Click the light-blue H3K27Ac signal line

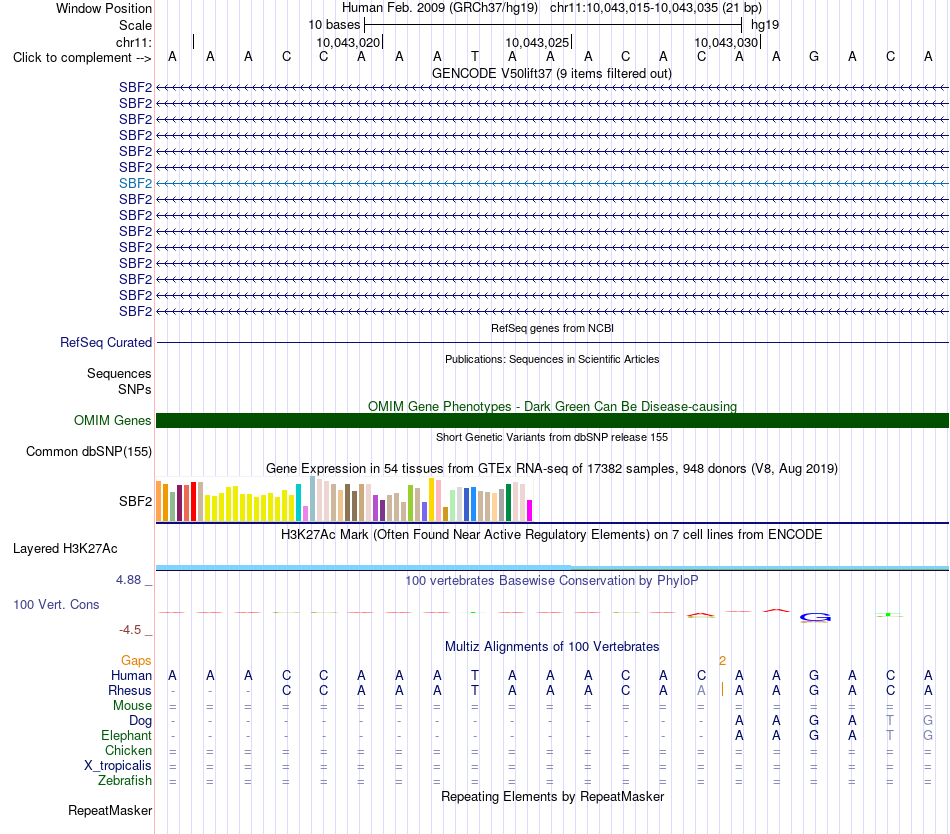(x=552, y=568)
